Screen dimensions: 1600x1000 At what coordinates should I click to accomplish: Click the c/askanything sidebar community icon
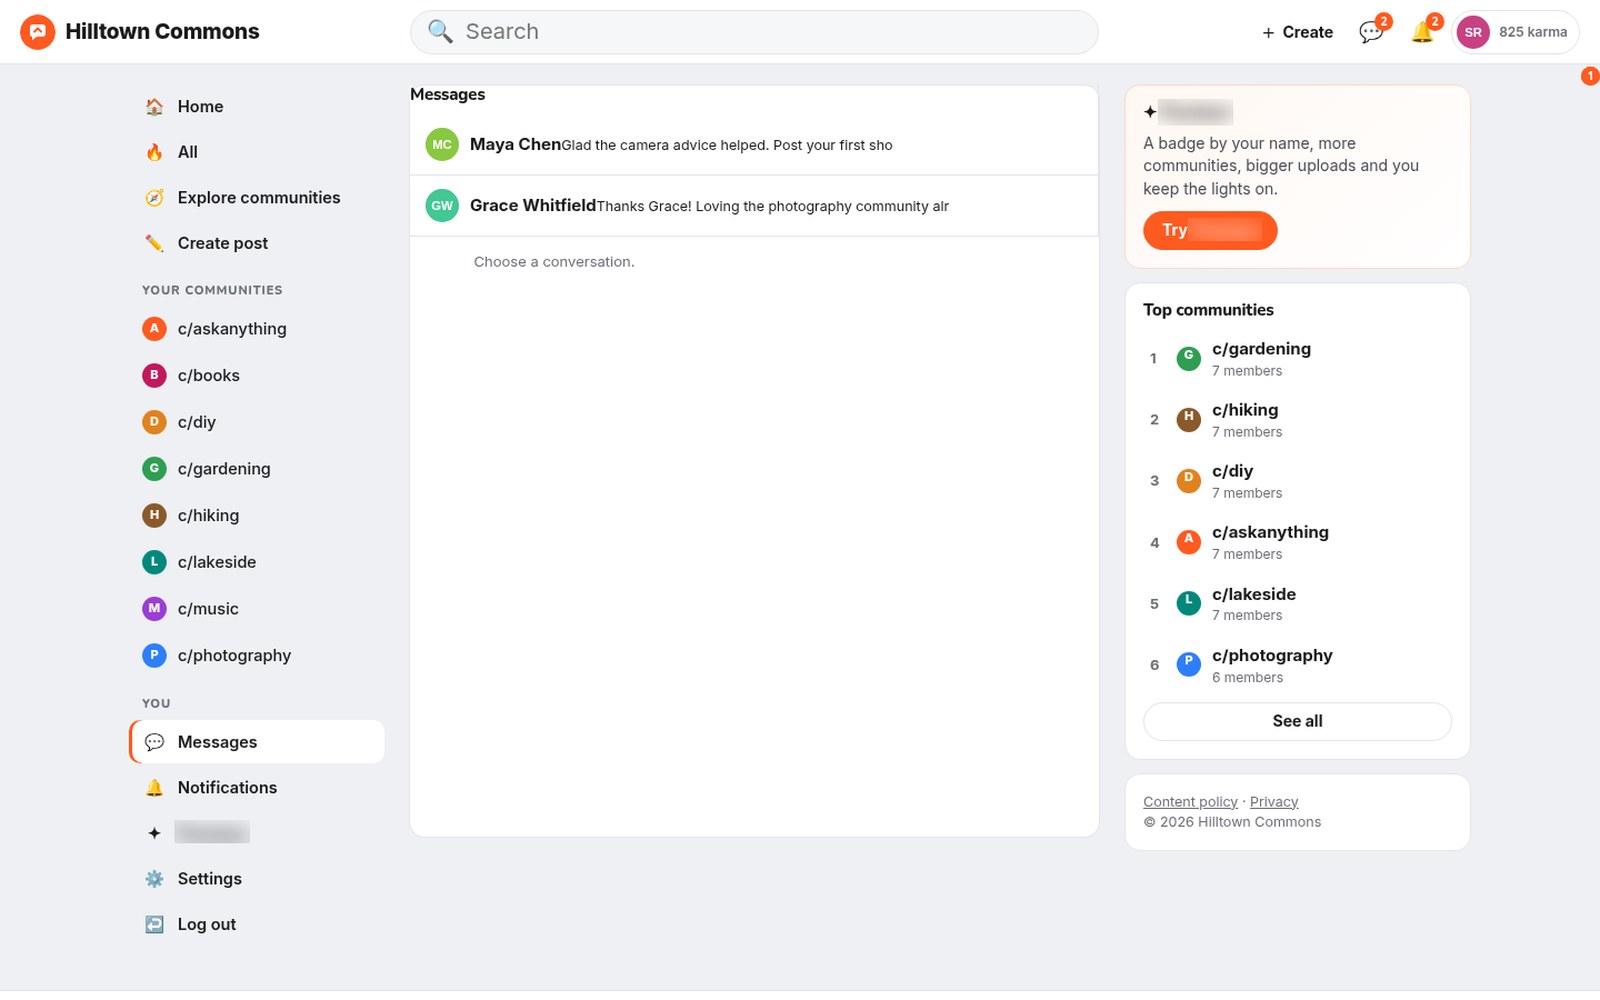(x=154, y=328)
